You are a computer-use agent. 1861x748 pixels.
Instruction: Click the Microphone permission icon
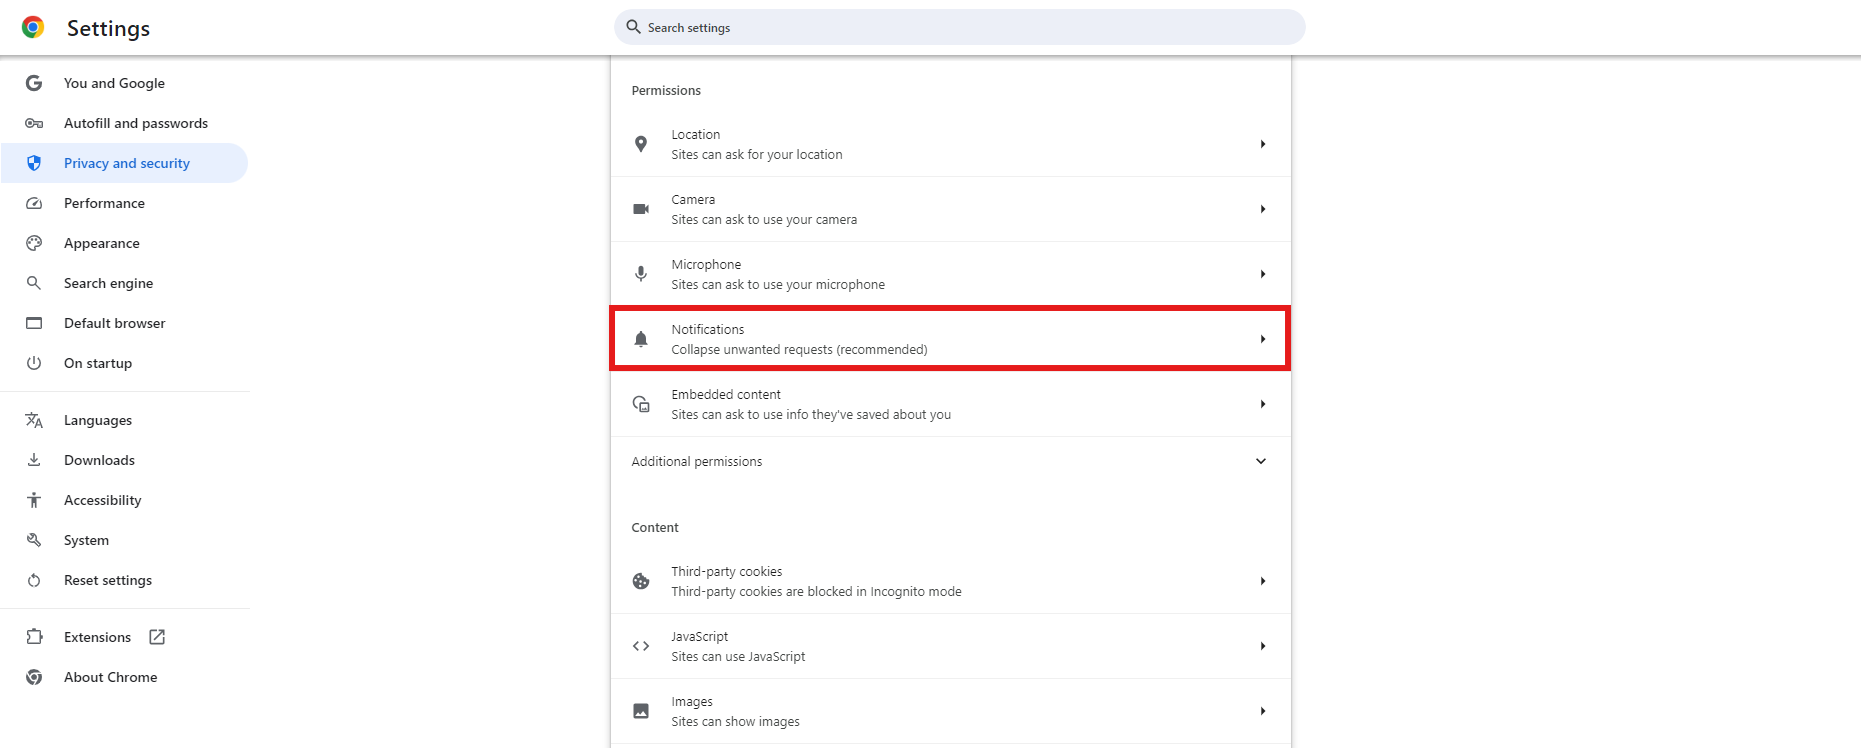pyautogui.click(x=641, y=274)
